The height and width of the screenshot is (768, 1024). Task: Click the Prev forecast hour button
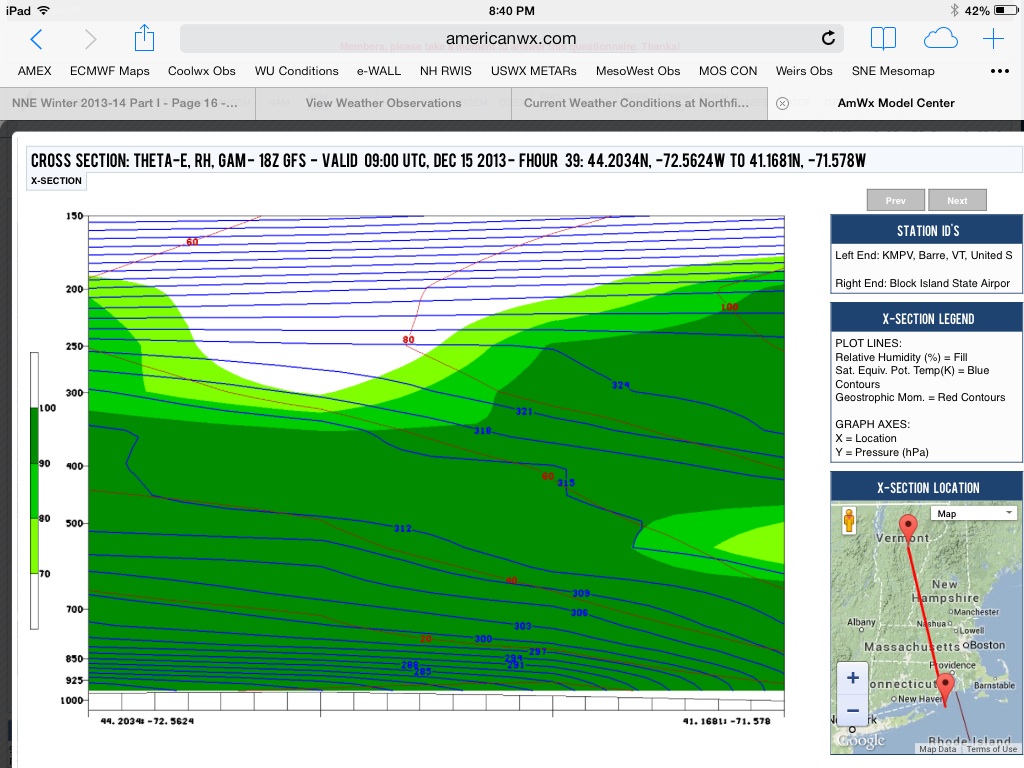pos(896,200)
